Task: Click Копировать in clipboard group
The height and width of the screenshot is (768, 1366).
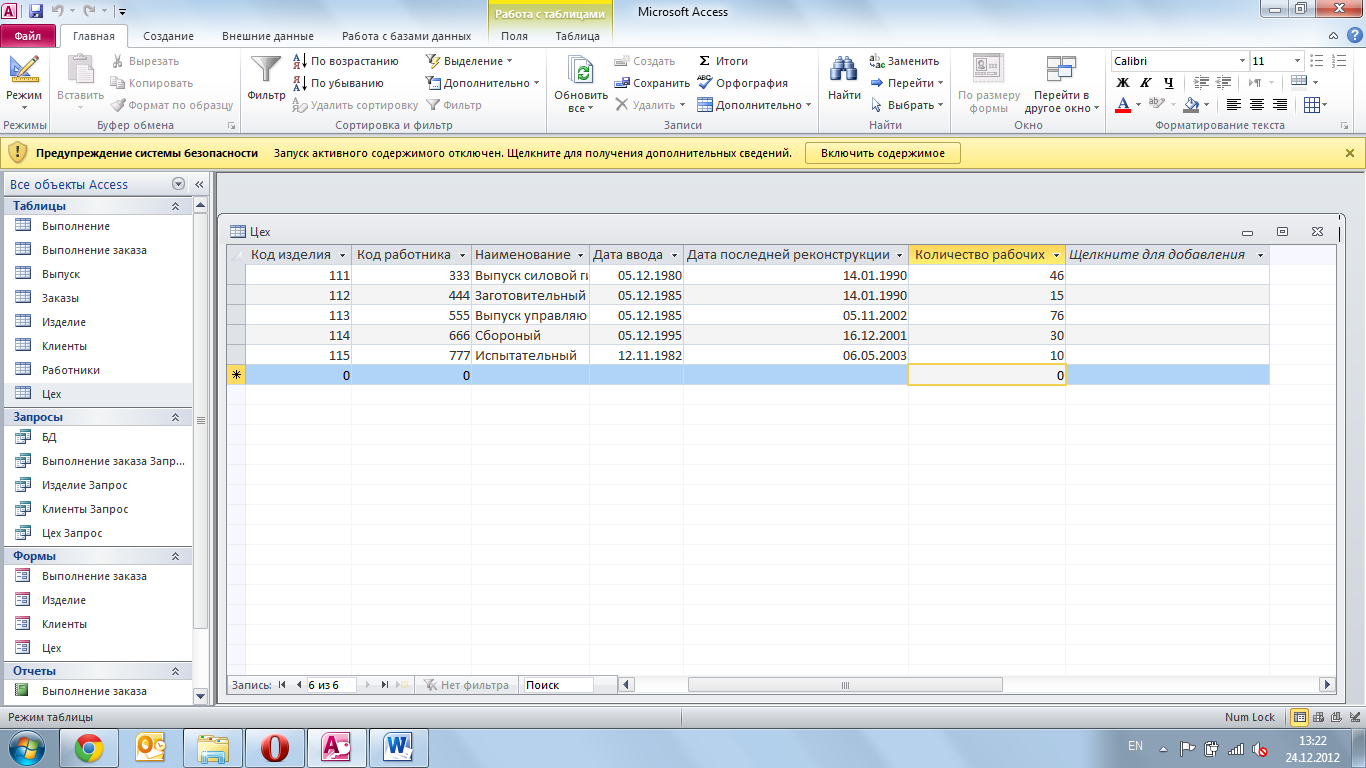Action: click(x=152, y=83)
